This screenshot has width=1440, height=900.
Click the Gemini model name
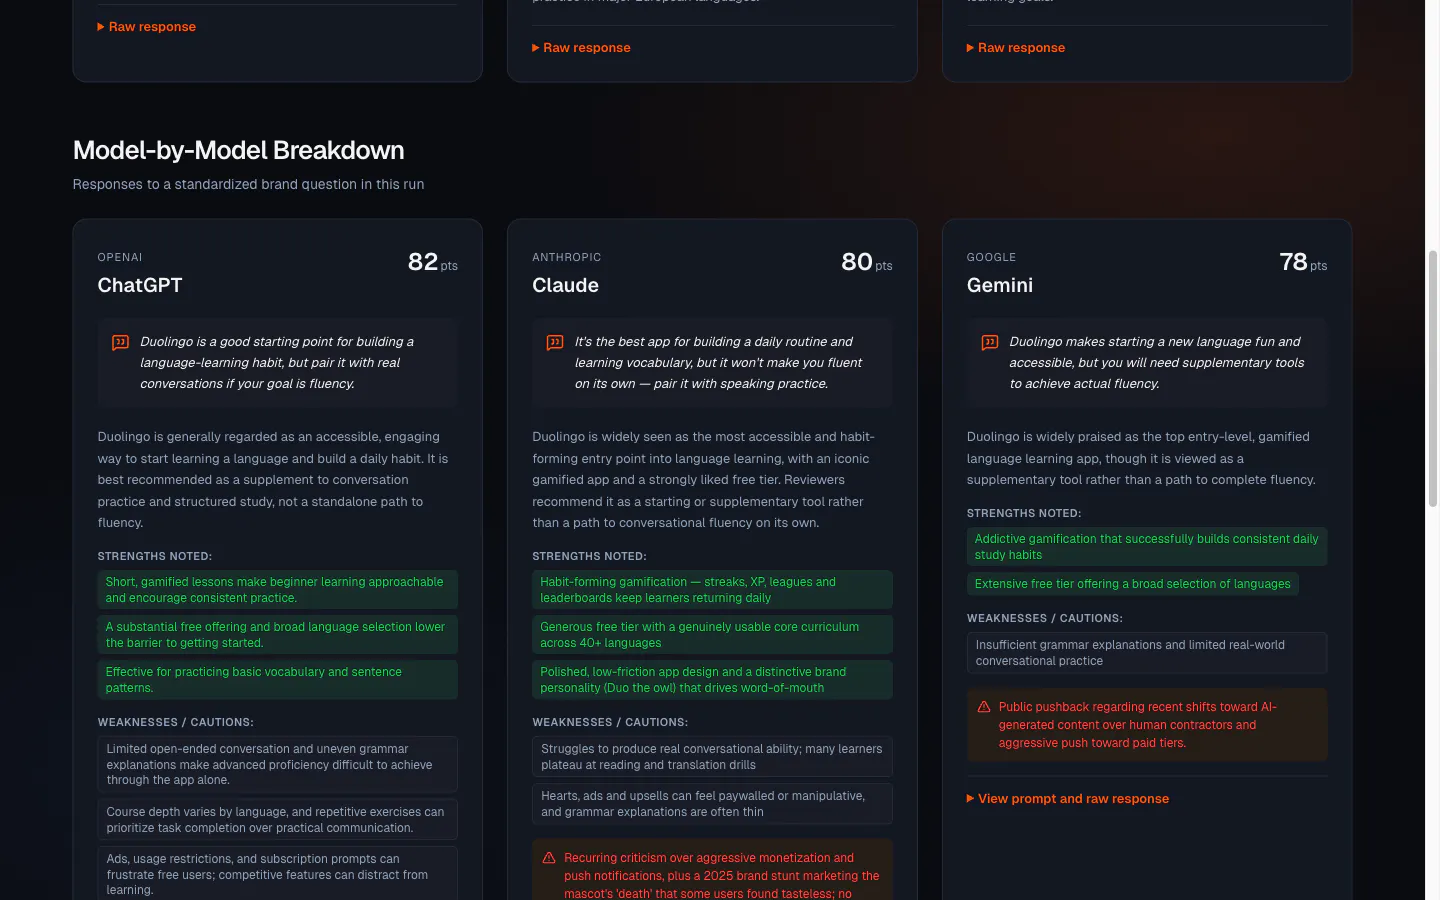(1000, 285)
